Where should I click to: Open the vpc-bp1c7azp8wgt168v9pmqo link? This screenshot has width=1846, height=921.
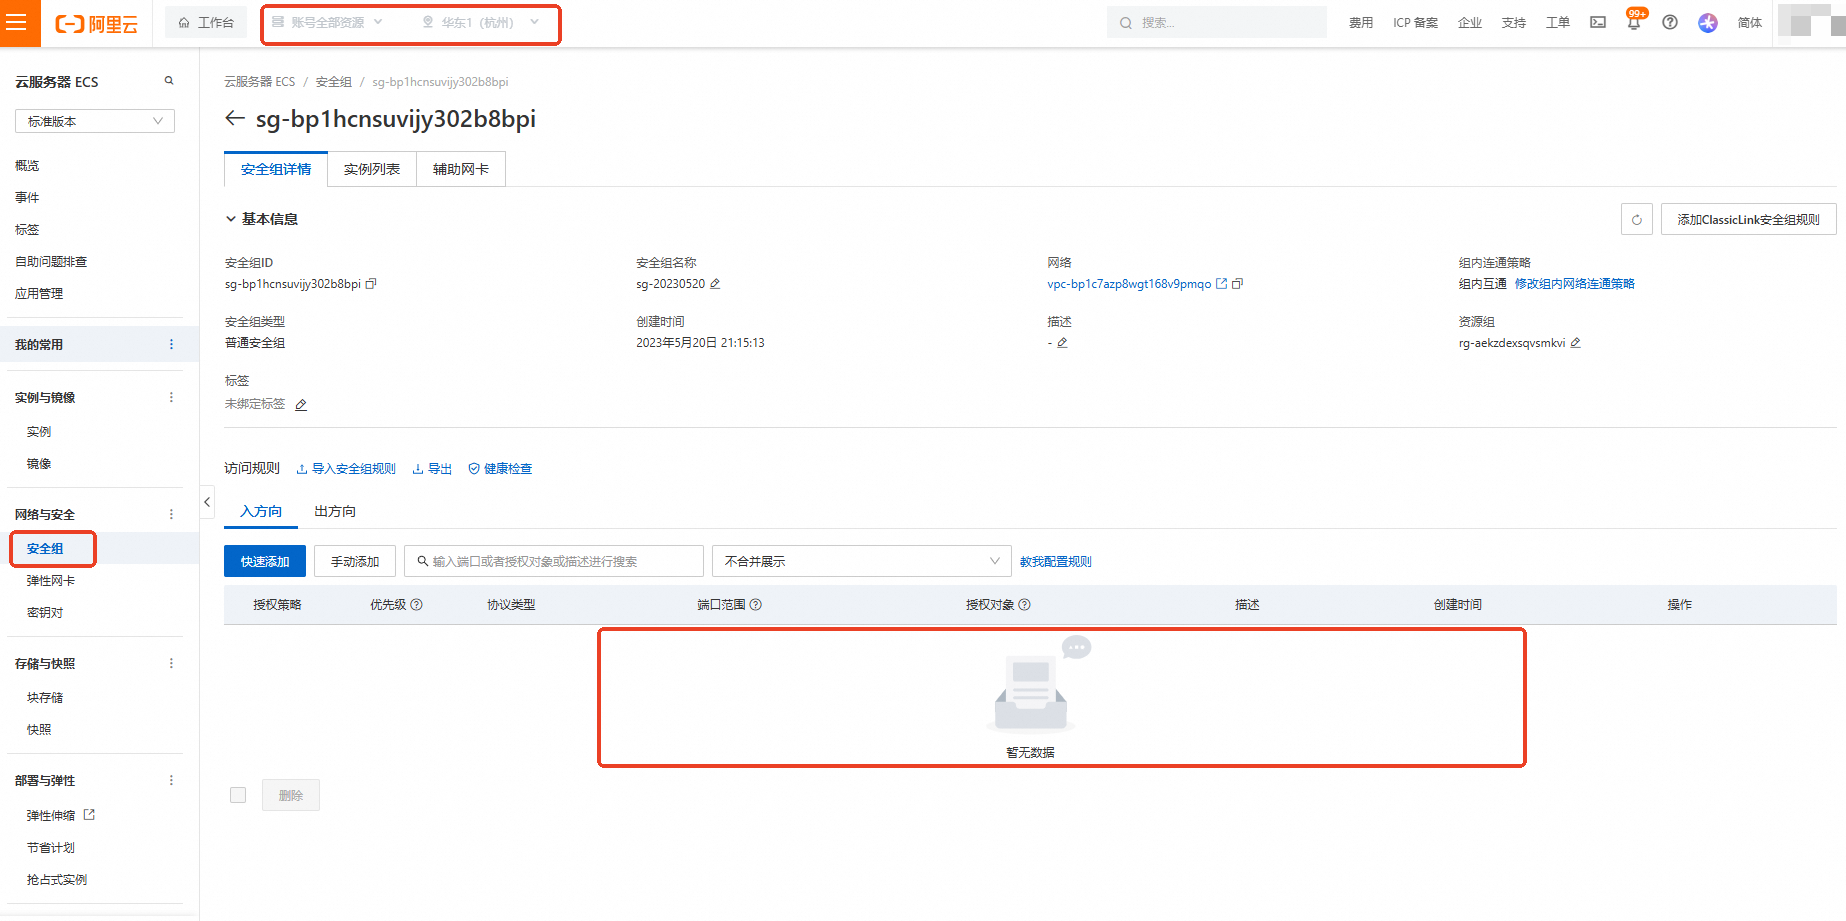tap(1129, 284)
